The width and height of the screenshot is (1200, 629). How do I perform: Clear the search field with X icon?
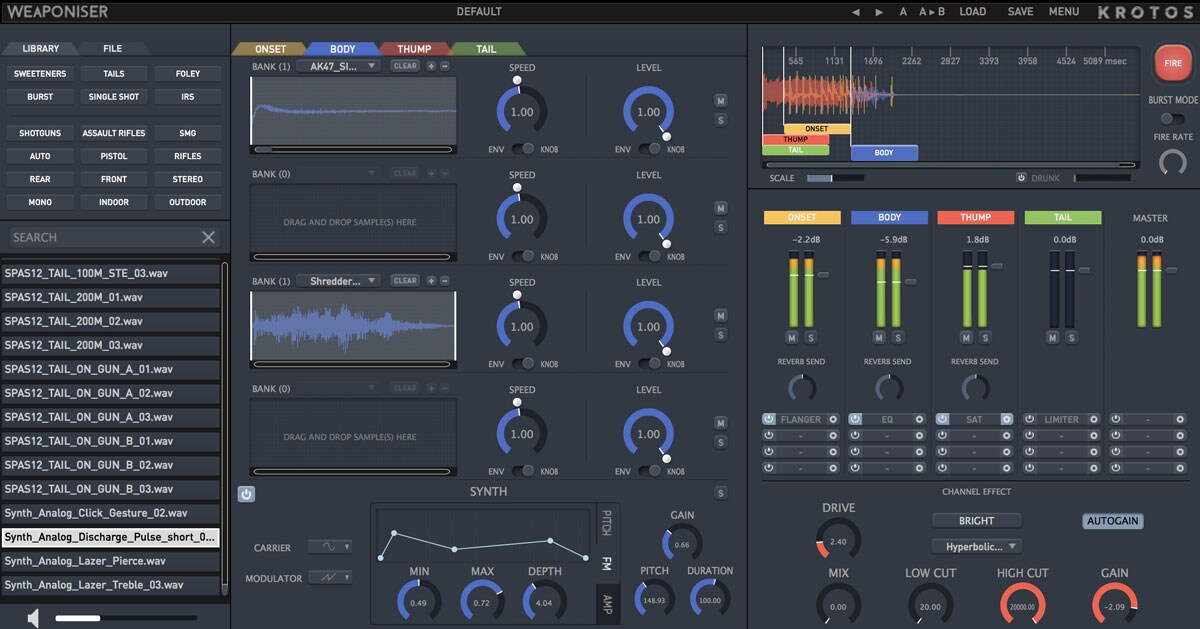[x=208, y=237]
